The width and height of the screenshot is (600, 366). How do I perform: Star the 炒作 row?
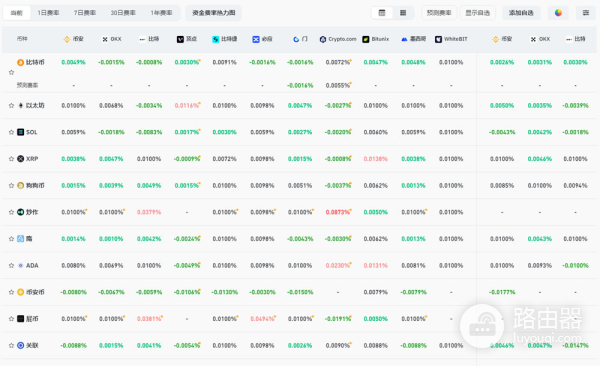tap(11, 212)
